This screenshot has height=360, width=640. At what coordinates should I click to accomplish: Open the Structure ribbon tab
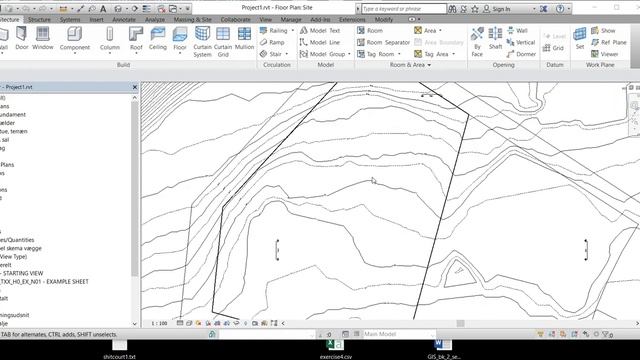click(39, 20)
